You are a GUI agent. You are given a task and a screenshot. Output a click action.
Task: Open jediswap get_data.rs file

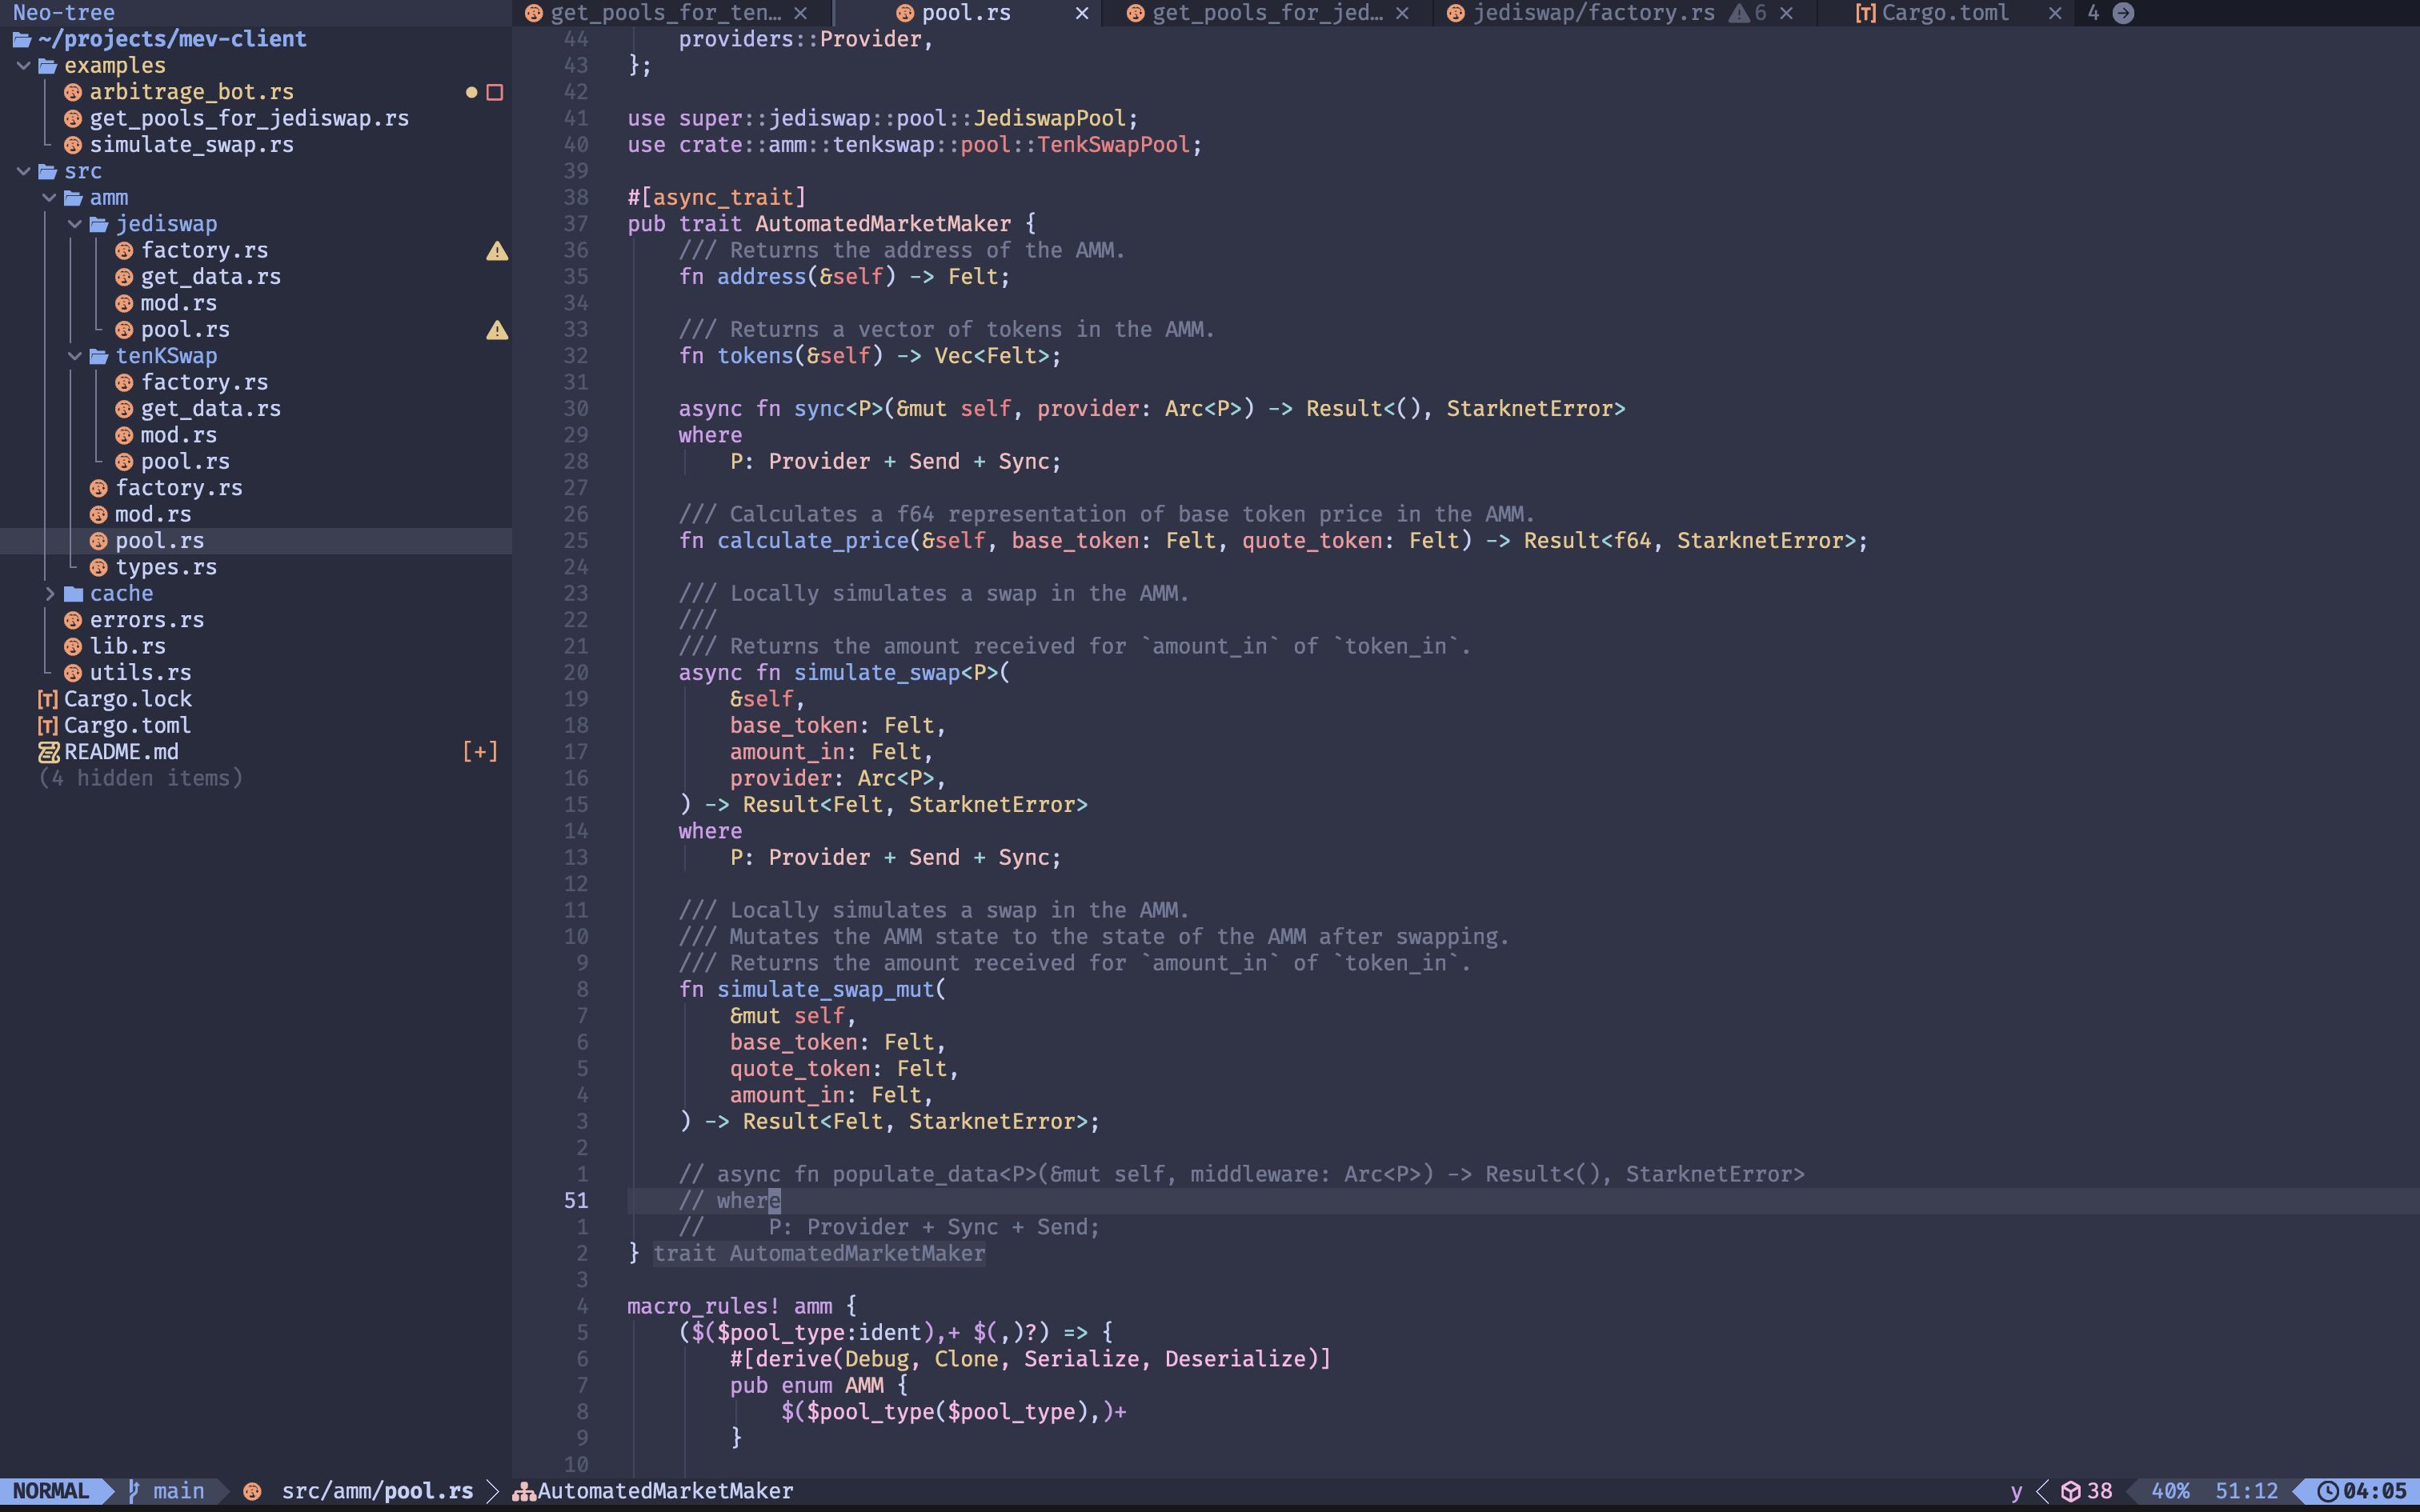[x=210, y=277]
